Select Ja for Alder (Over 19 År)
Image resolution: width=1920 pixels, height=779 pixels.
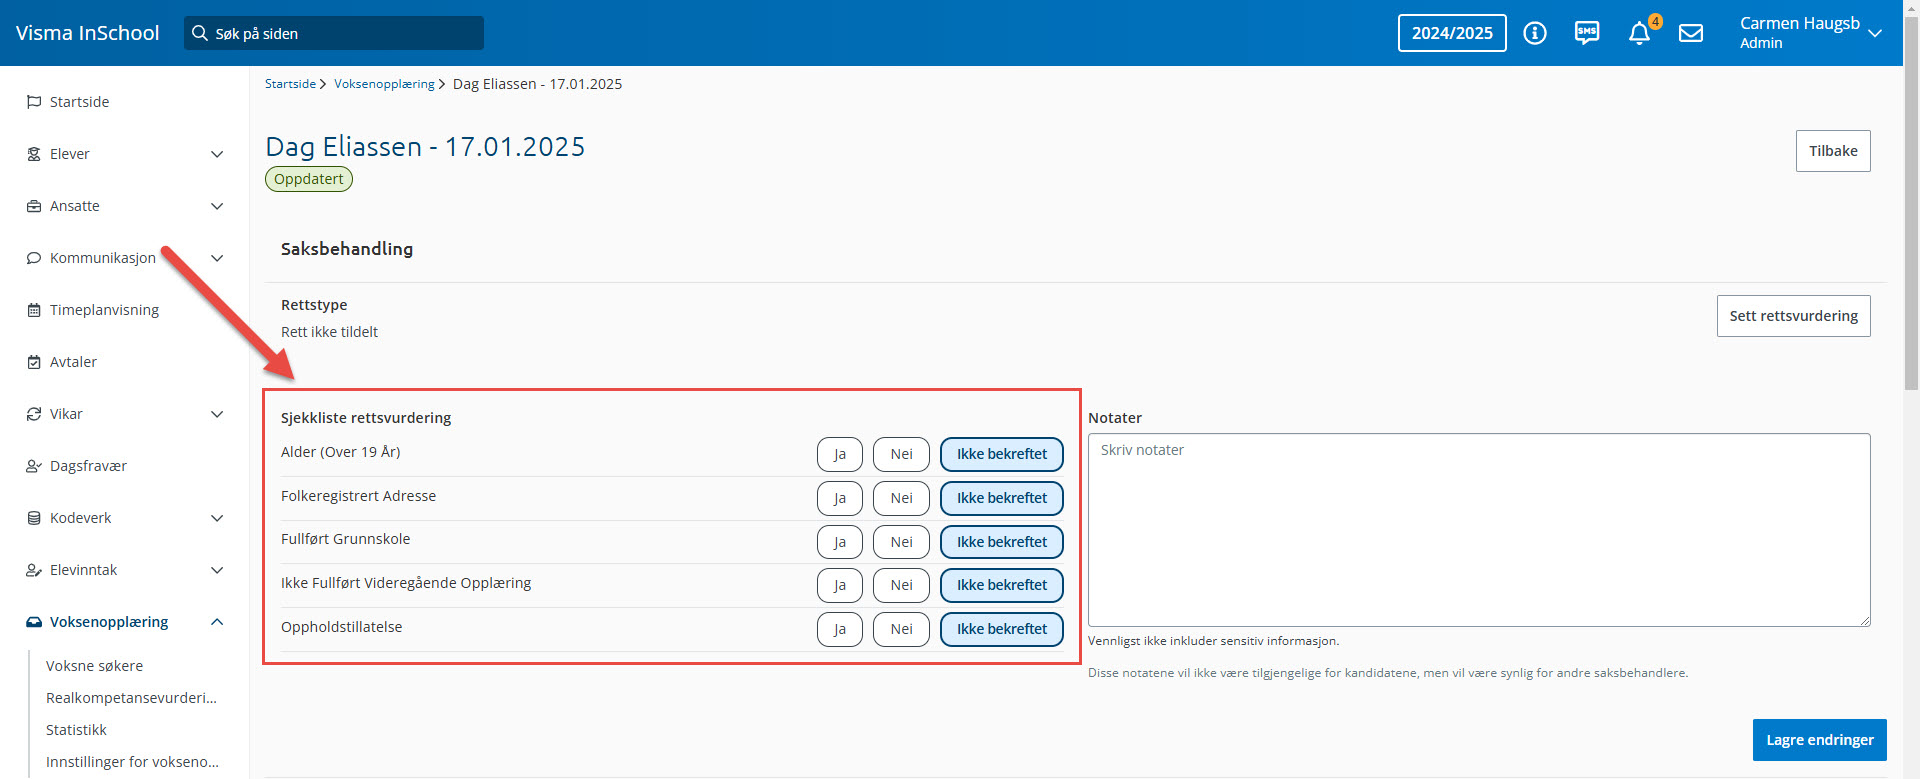click(839, 454)
